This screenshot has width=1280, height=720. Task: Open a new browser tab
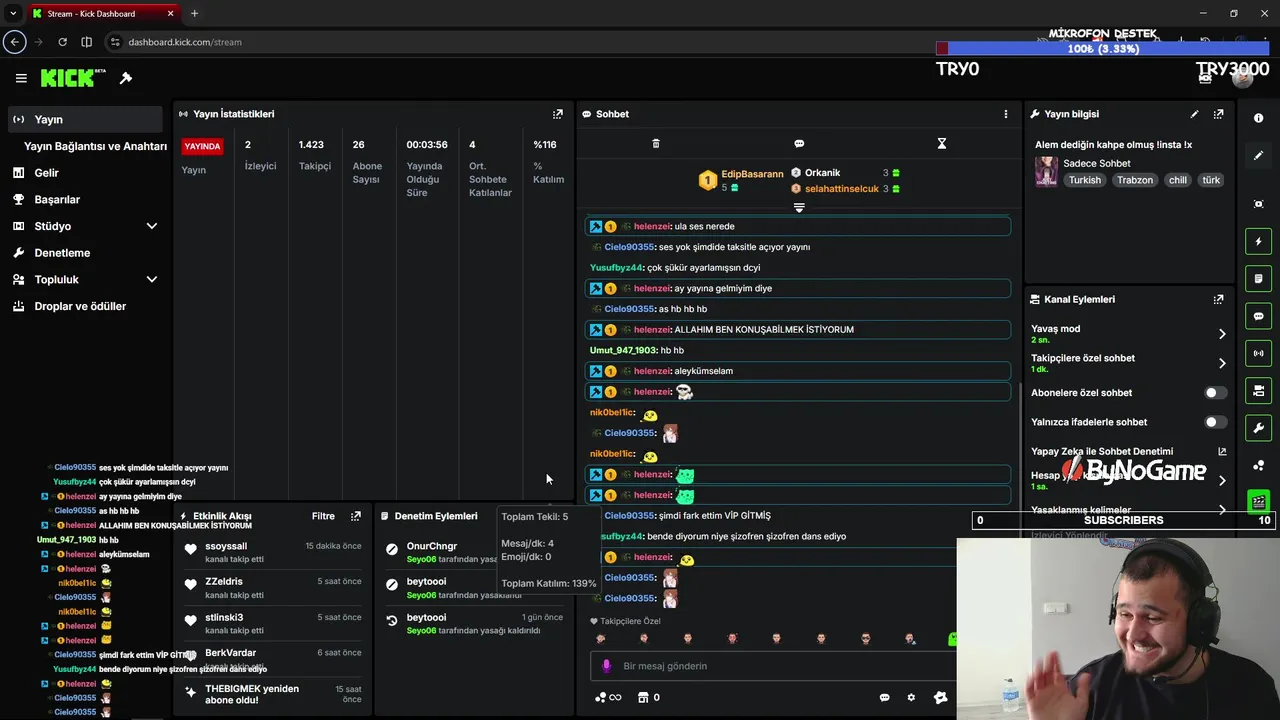click(x=194, y=13)
